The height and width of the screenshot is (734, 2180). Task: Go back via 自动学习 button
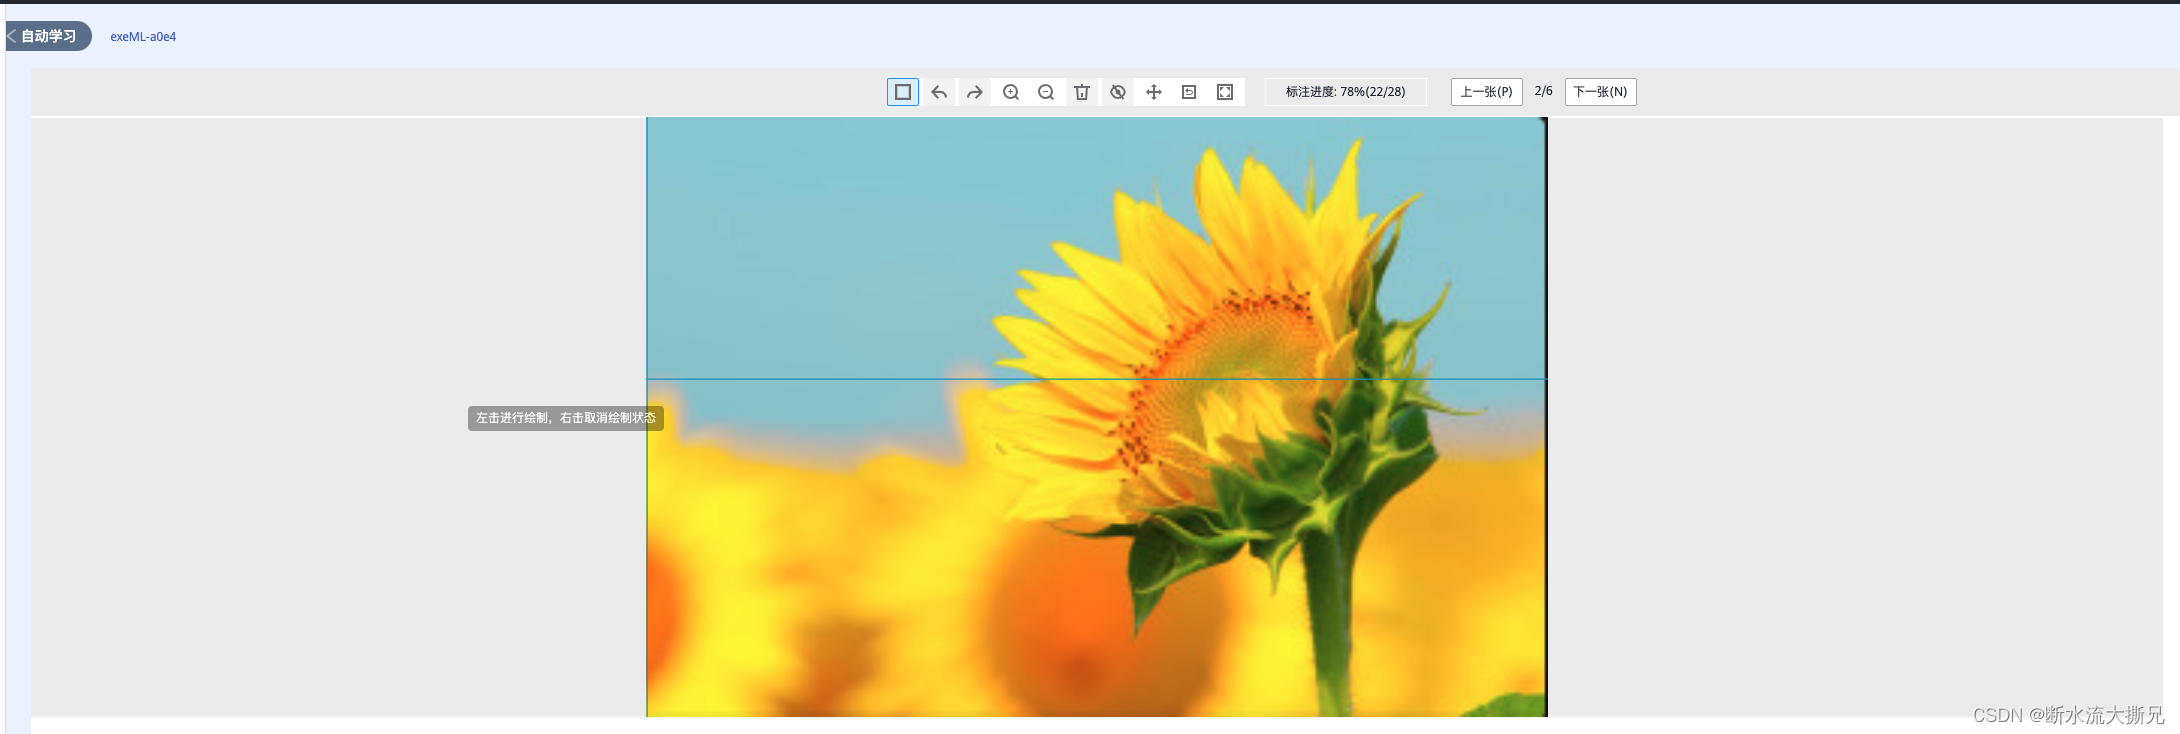[48, 36]
